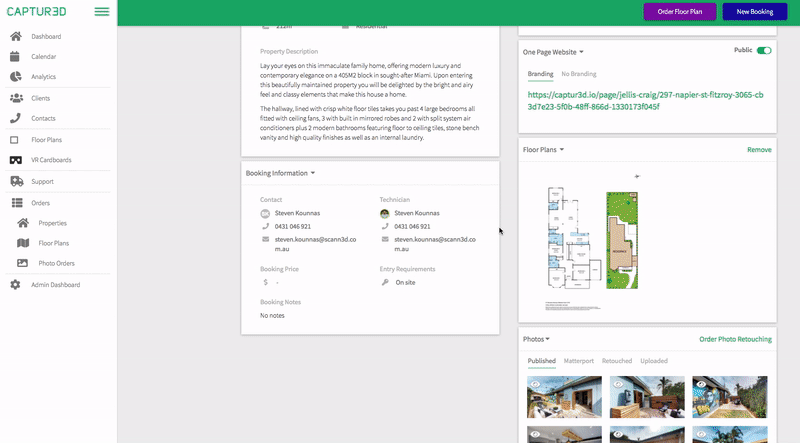
Task: Open the third published photo thumbnail
Action: [x=730, y=397]
